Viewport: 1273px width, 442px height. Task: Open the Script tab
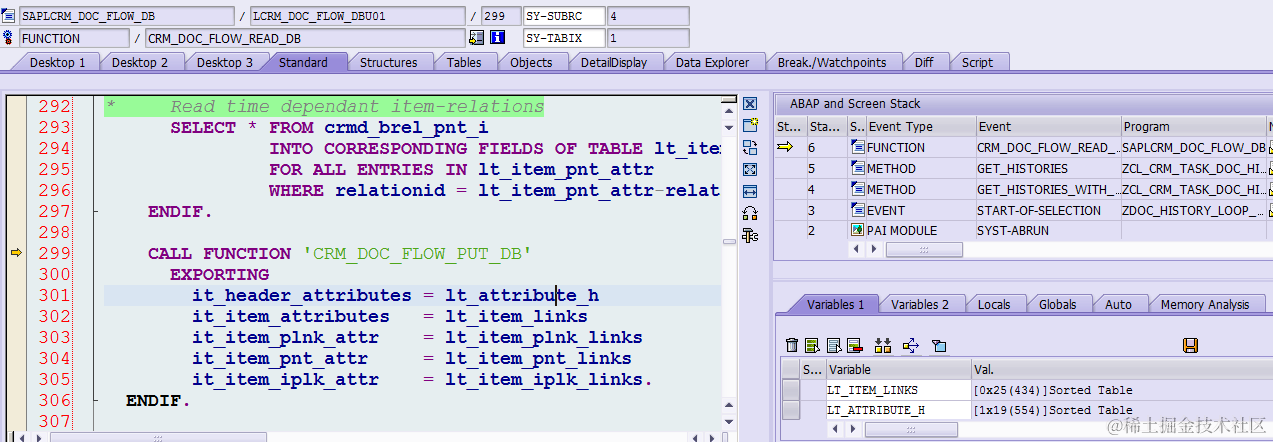[977, 62]
